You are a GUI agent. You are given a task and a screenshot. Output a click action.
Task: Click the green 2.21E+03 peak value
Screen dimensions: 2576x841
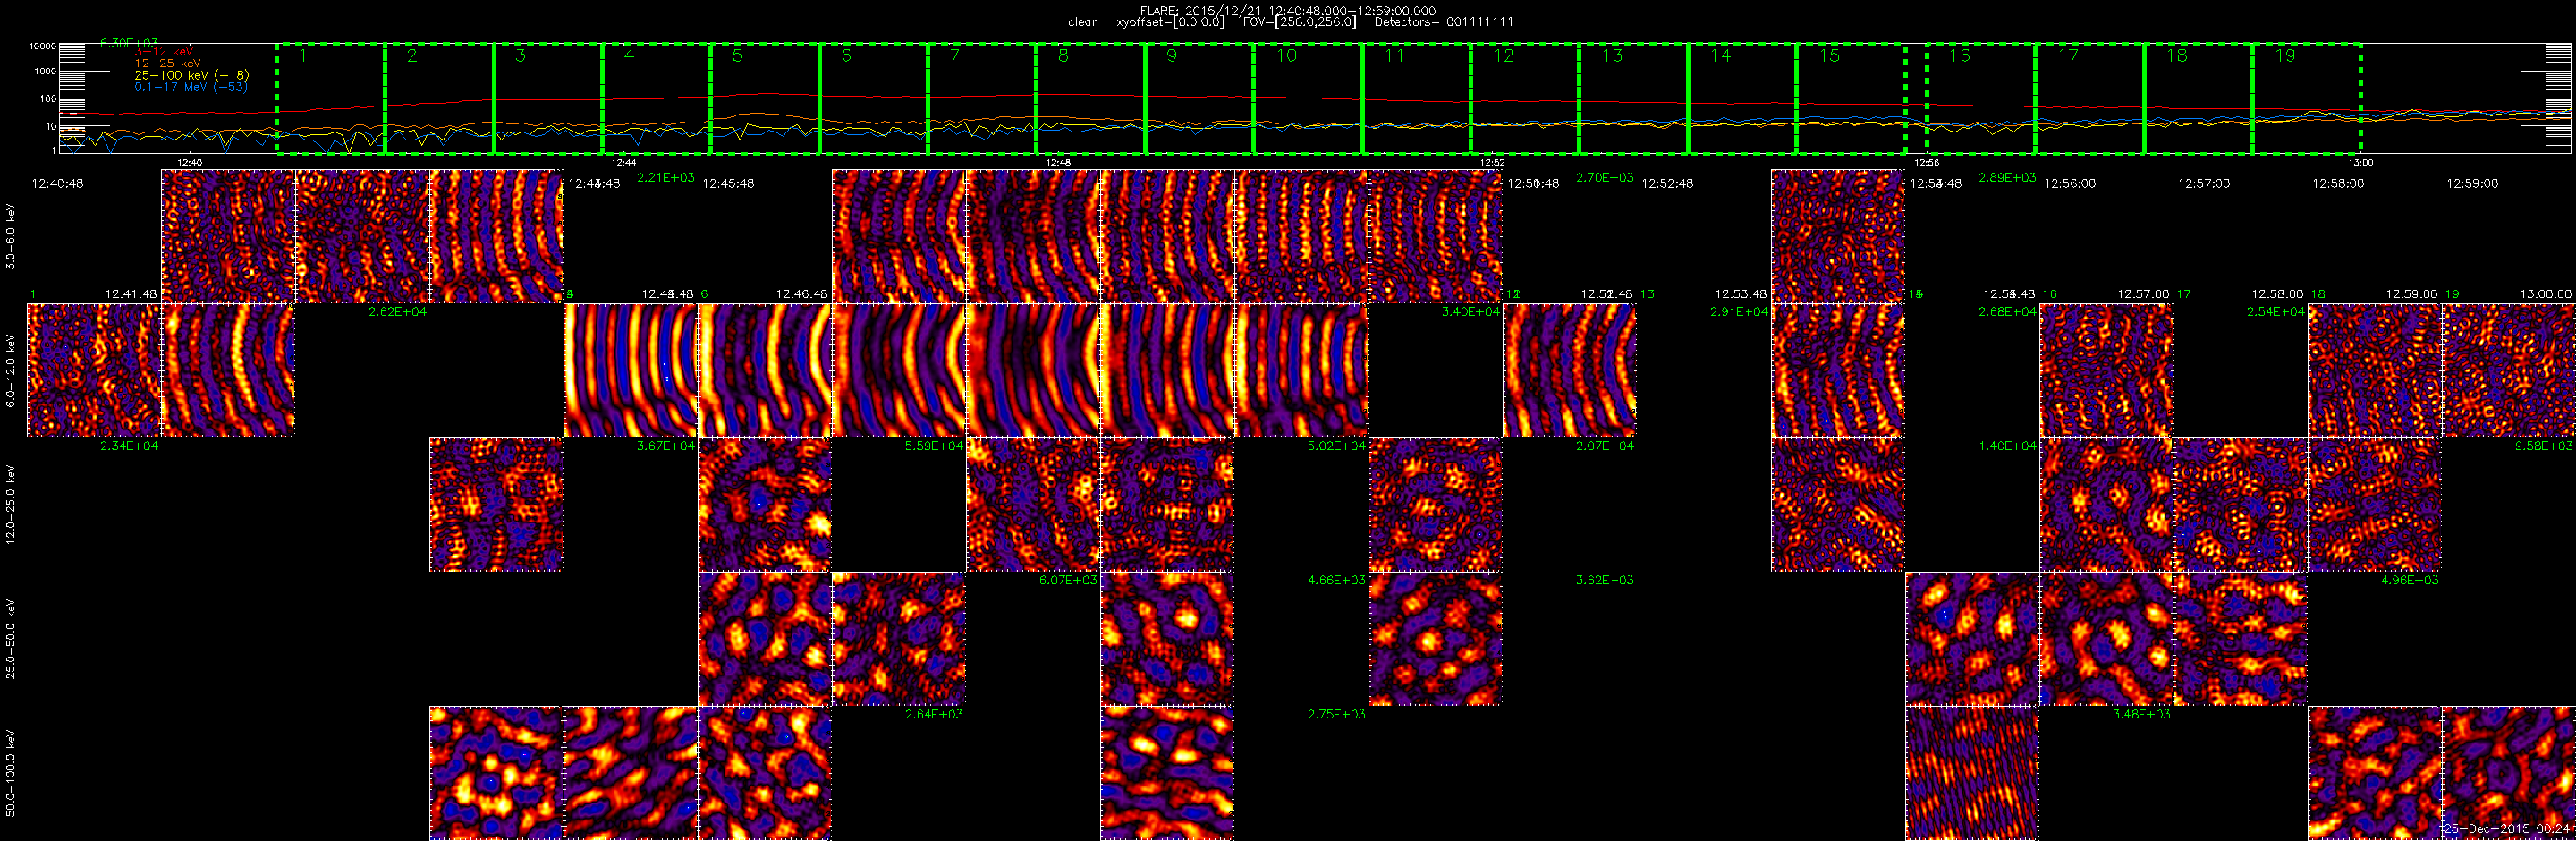pos(665,178)
